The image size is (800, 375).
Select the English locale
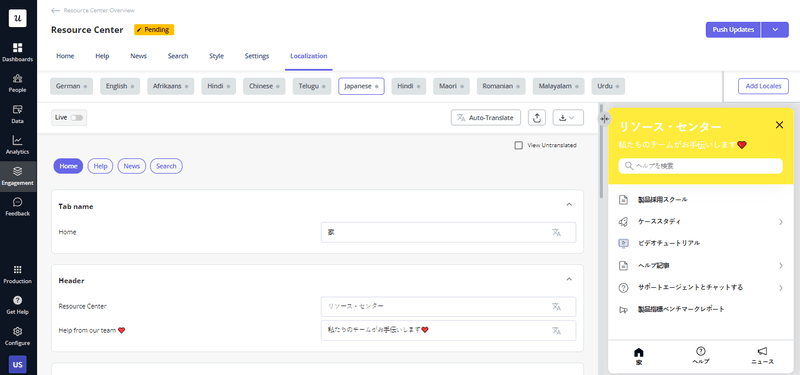point(120,86)
